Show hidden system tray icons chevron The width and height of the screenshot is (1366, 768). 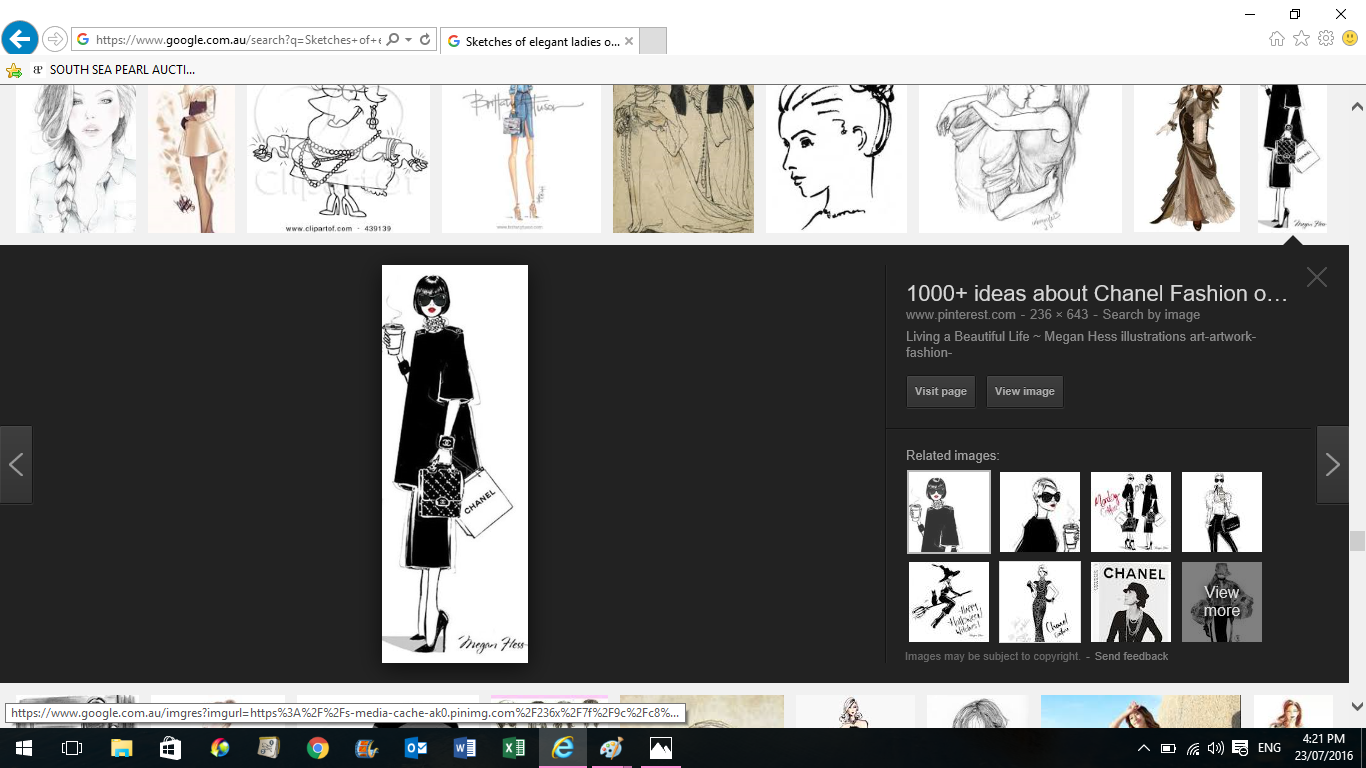coord(1144,748)
